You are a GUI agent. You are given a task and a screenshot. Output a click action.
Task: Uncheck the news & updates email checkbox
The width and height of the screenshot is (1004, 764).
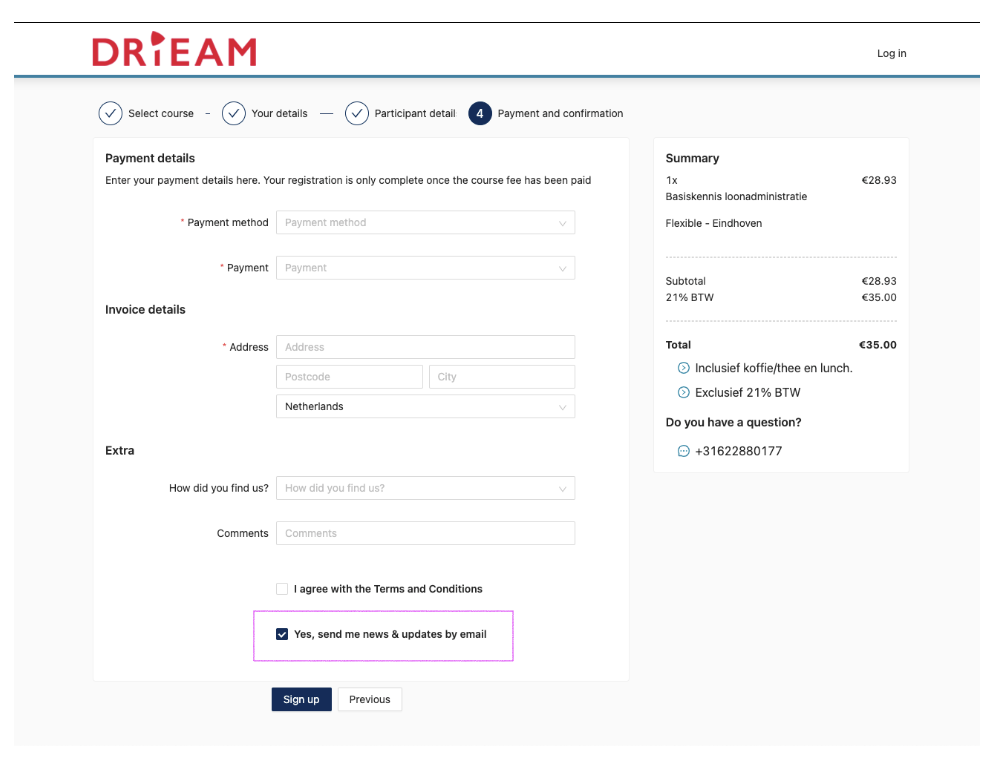(282, 634)
